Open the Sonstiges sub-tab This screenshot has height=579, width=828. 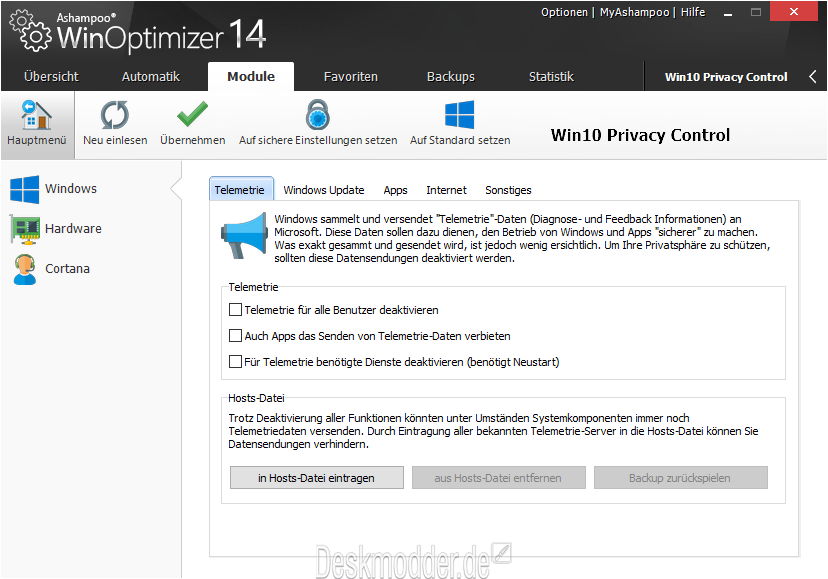coord(508,190)
